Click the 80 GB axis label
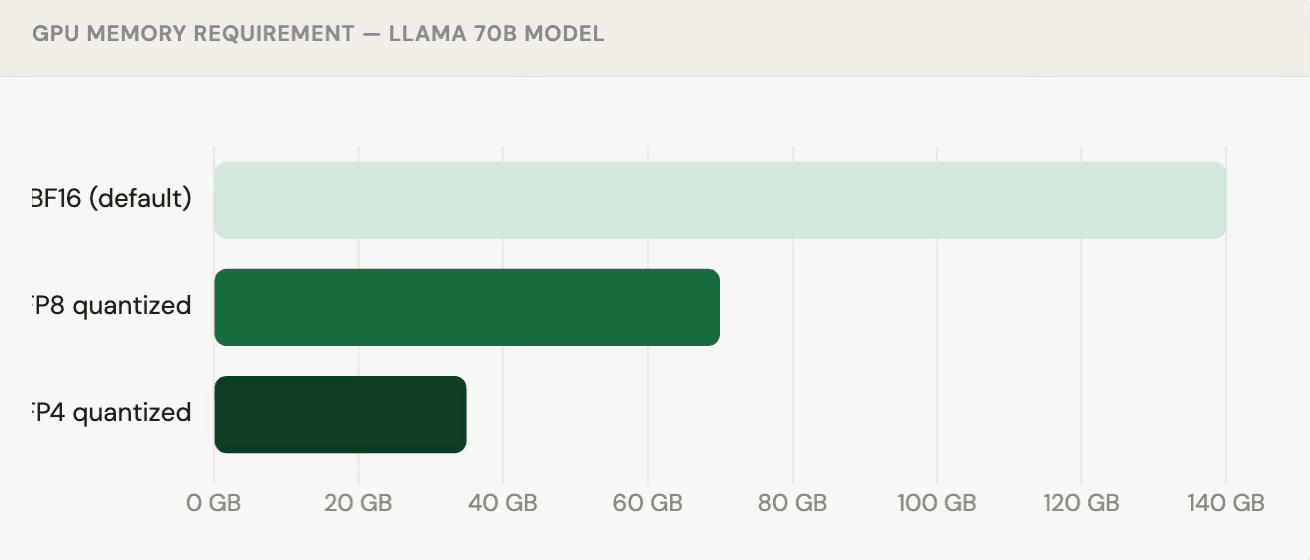The height and width of the screenshot is (560, 1310). 793,502
